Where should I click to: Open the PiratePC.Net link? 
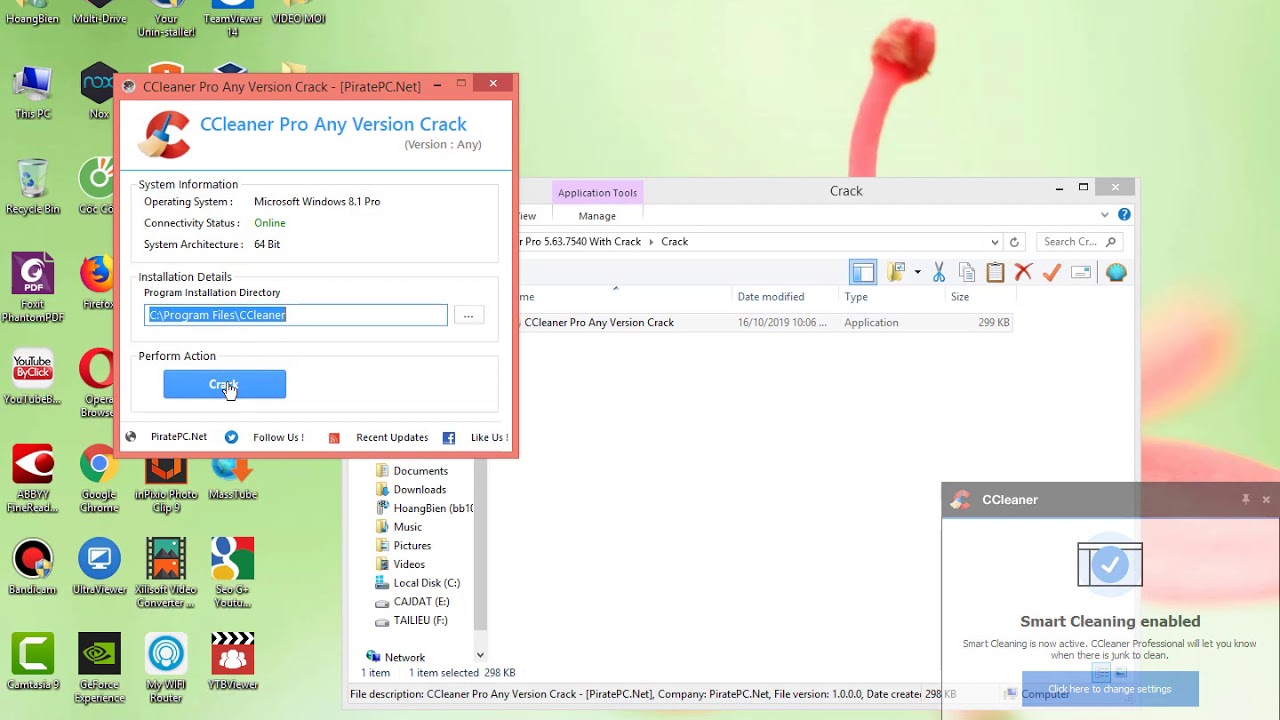[x=178, y=437]
